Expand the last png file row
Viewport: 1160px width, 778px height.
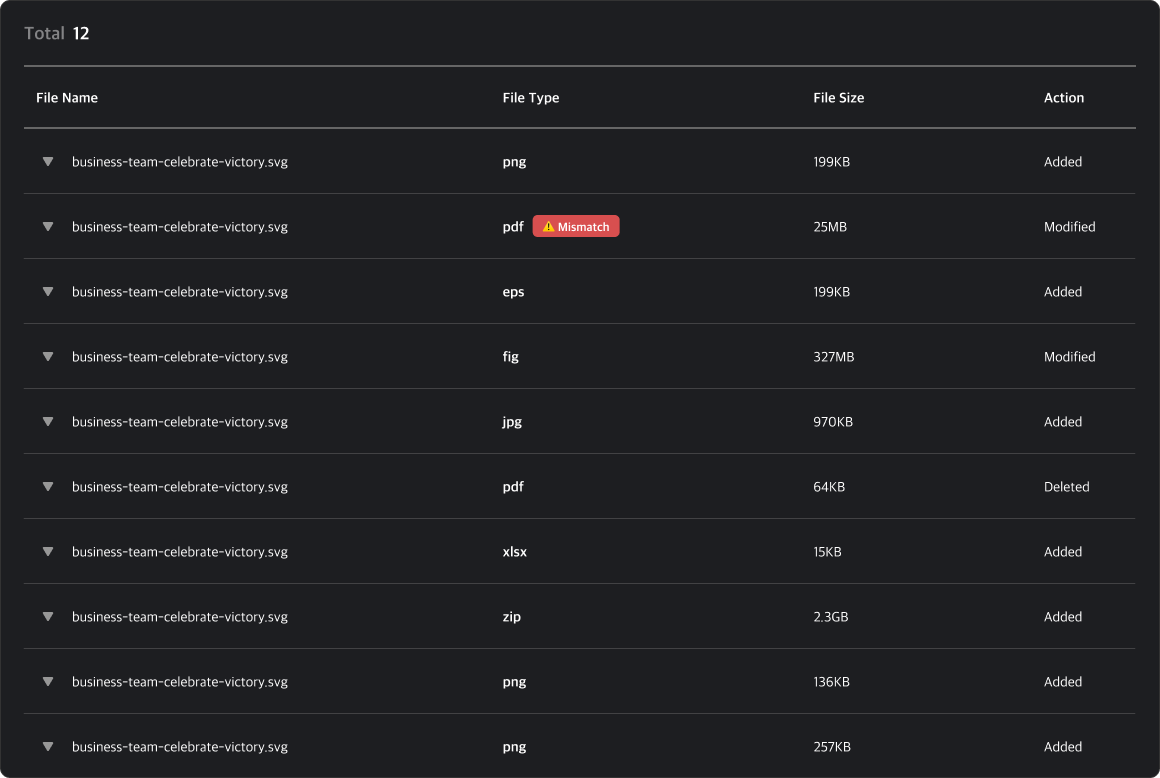click(x=47, y=746)
